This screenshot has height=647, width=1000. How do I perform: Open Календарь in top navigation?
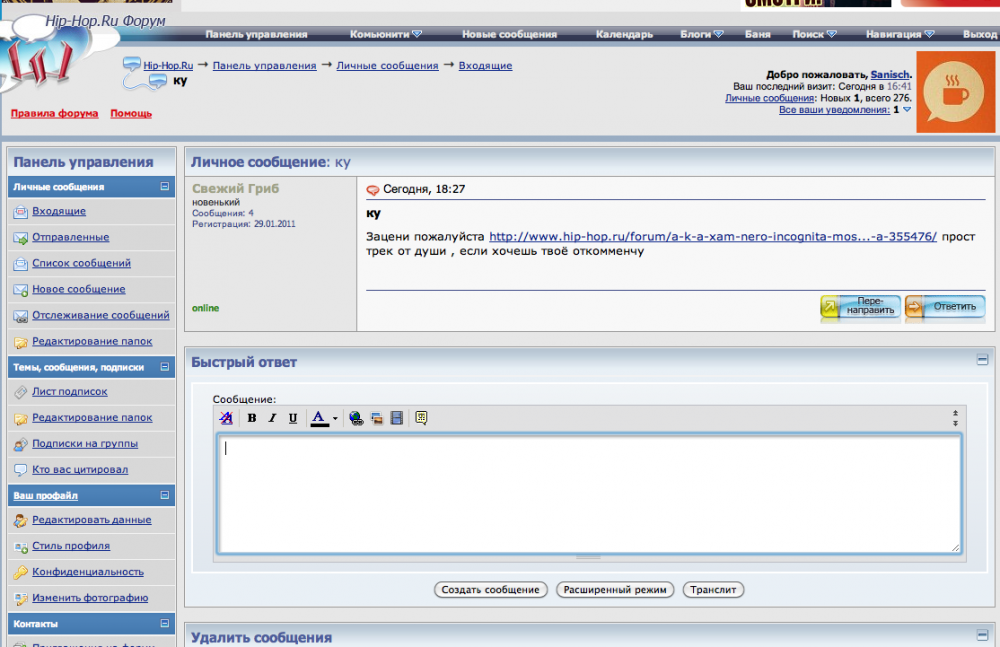point(624,34)
